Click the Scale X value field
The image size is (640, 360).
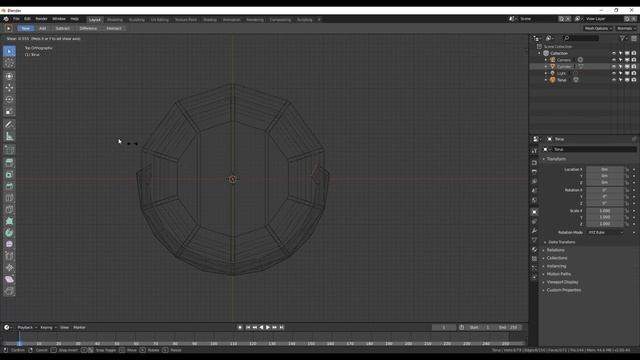point(605,211)
